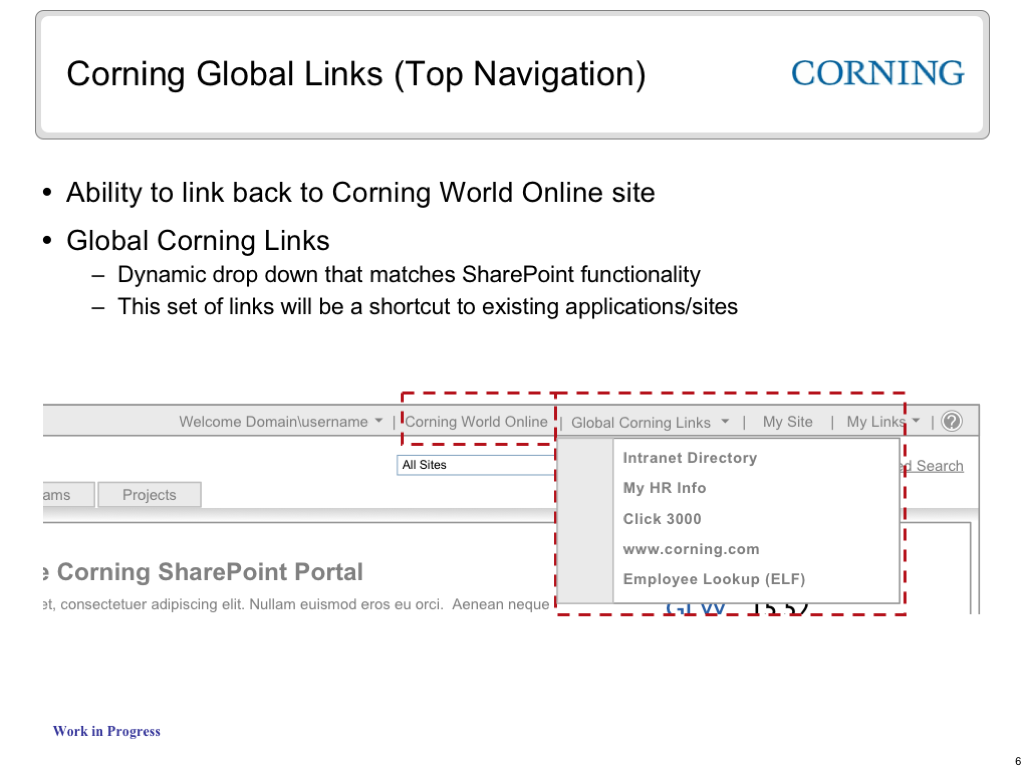Select Click 3000 in the dropdown
This screenshot has height=768, width=1024.
662,519
